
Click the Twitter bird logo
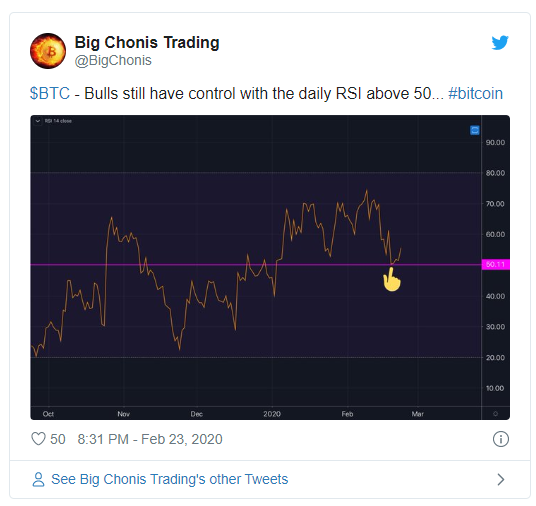[x=500, y=42]
